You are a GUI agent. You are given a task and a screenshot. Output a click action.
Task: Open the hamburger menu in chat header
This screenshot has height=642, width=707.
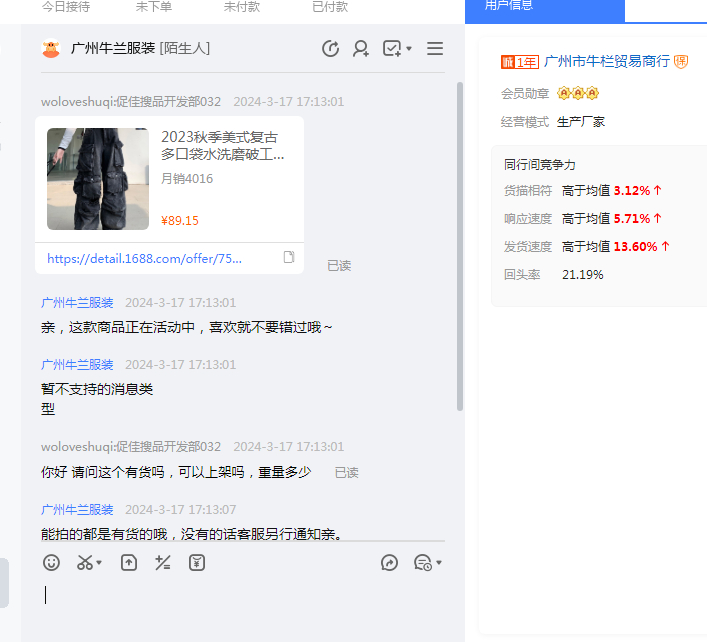point(435,48)
